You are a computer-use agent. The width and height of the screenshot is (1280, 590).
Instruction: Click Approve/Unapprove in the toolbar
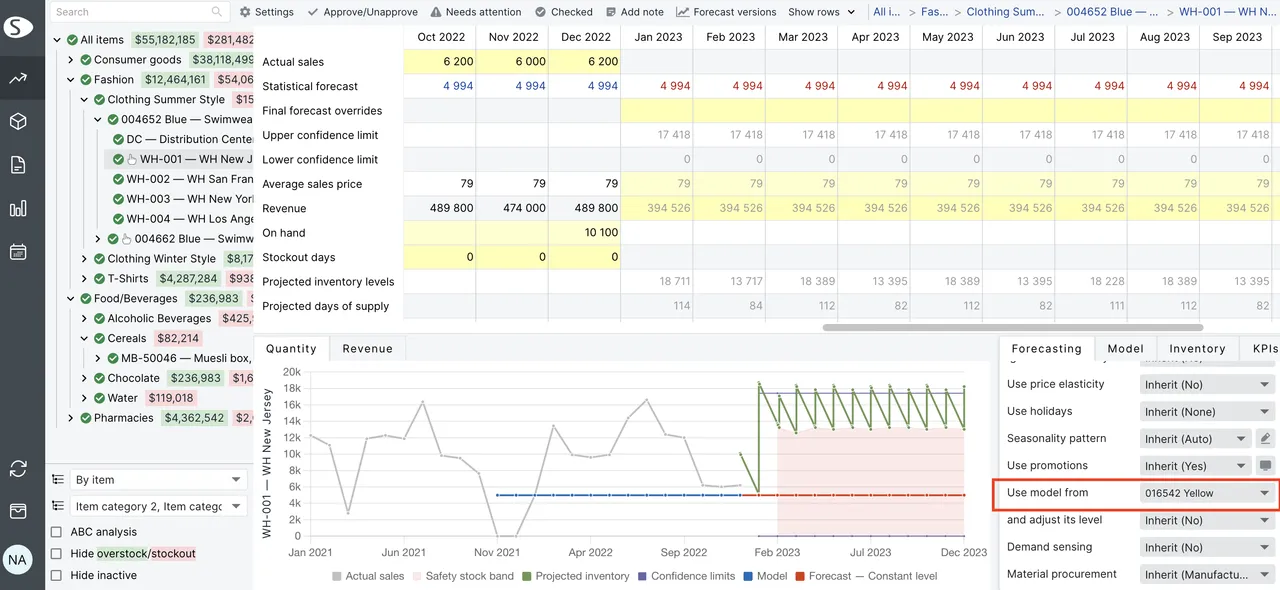(361, 12)
